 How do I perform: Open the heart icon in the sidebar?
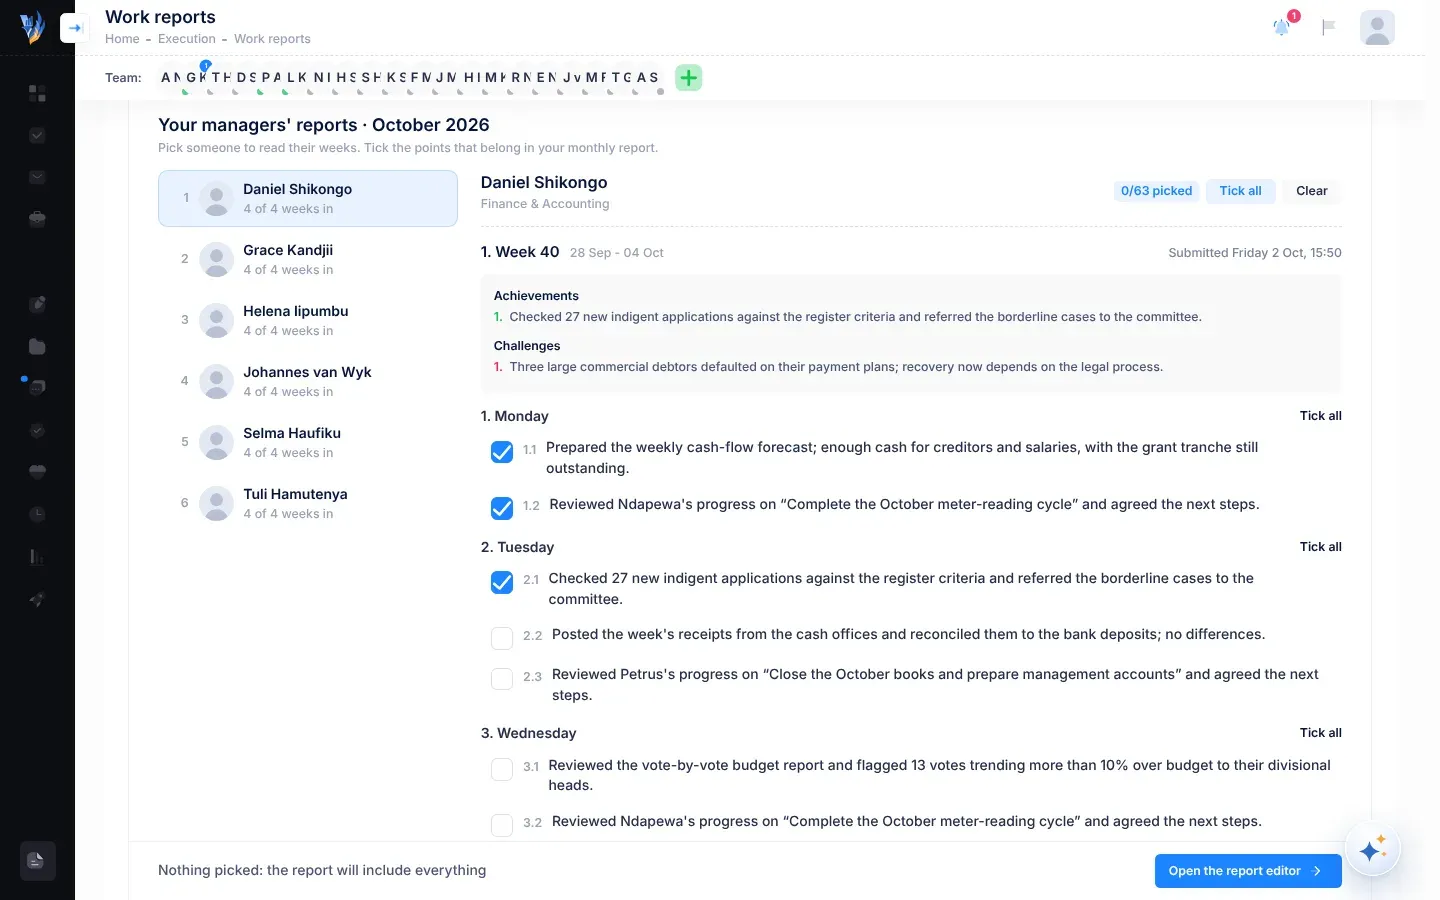click(37, 472)
